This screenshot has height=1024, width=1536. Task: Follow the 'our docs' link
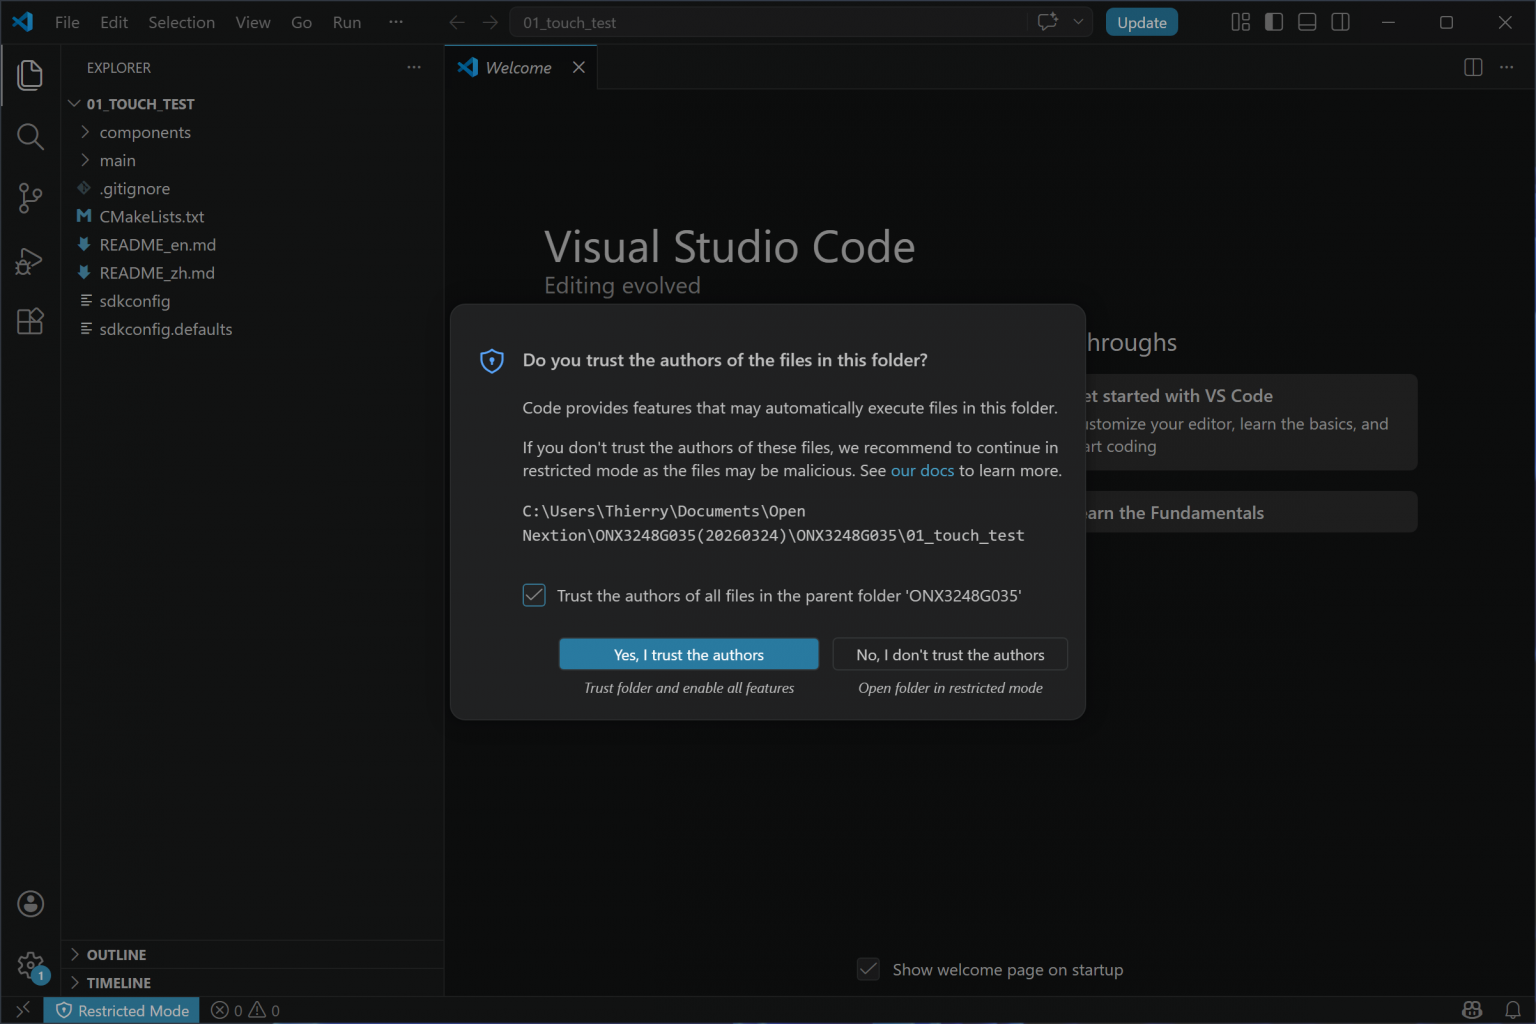[x=922, y=470]
